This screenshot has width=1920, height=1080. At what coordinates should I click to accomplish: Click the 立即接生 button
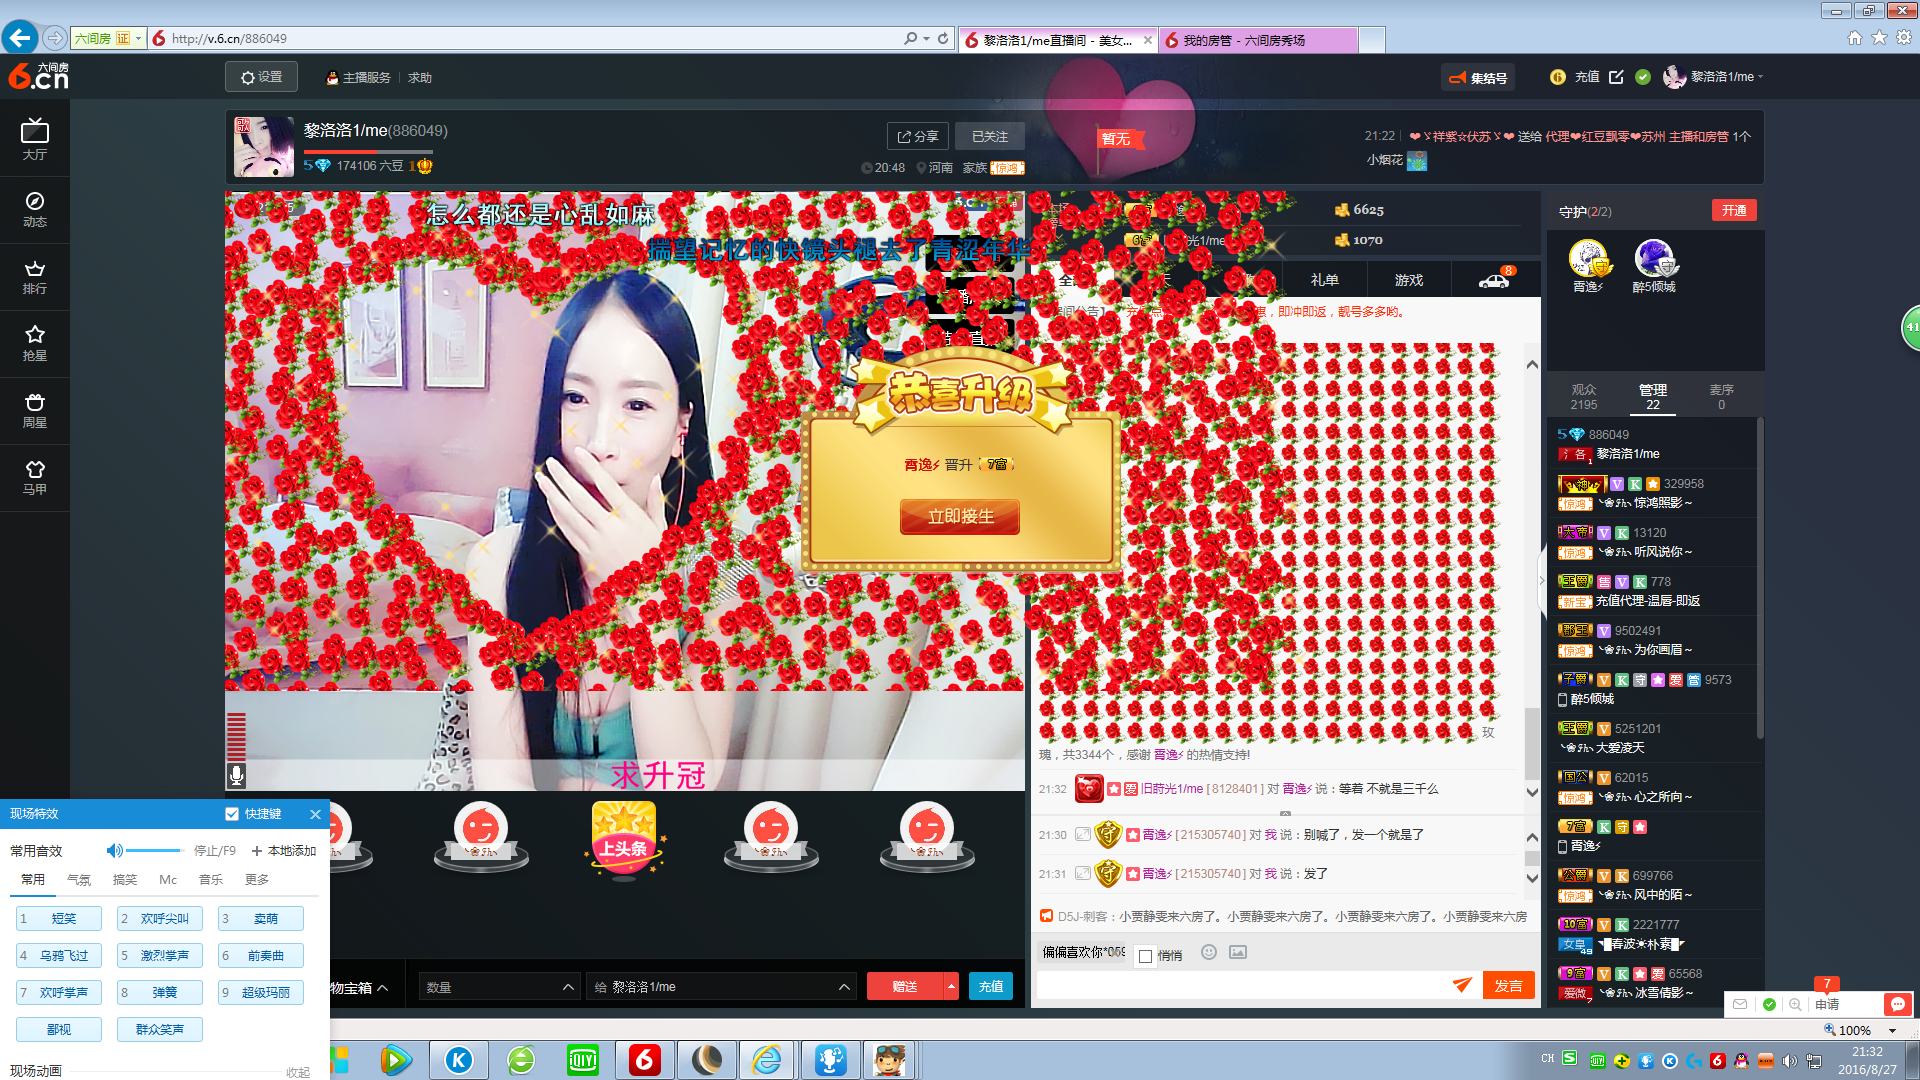click(960, 516)
